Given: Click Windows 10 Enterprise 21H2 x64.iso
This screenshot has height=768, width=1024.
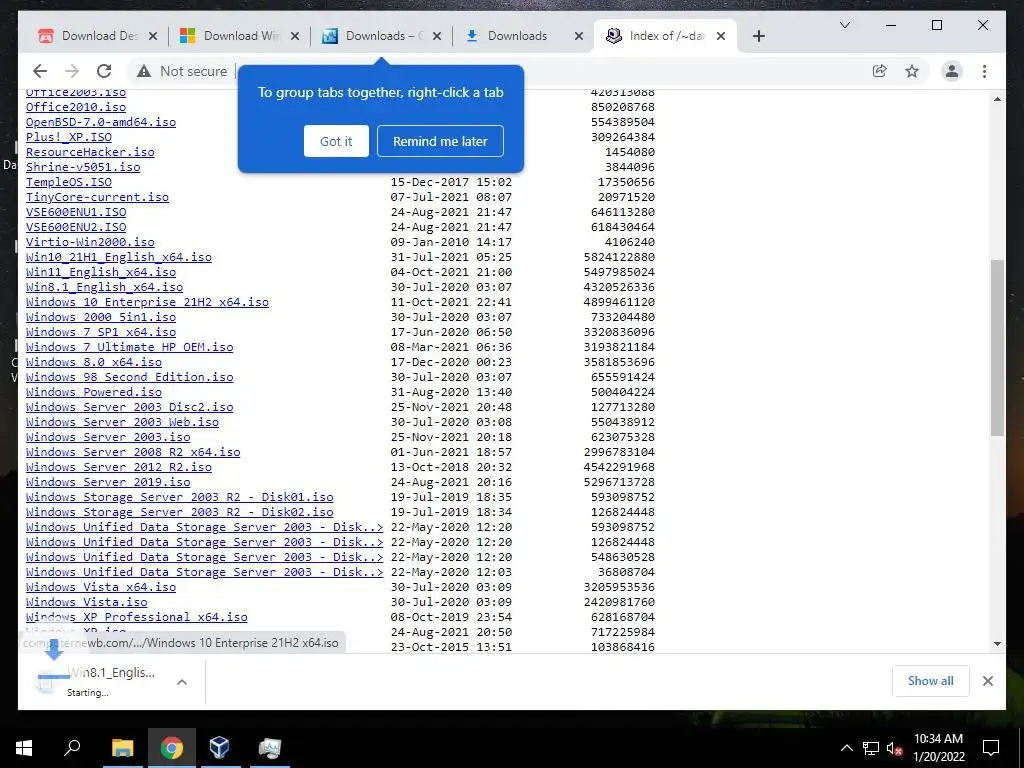Looking at the screenshot, I should tap(148, 302).
